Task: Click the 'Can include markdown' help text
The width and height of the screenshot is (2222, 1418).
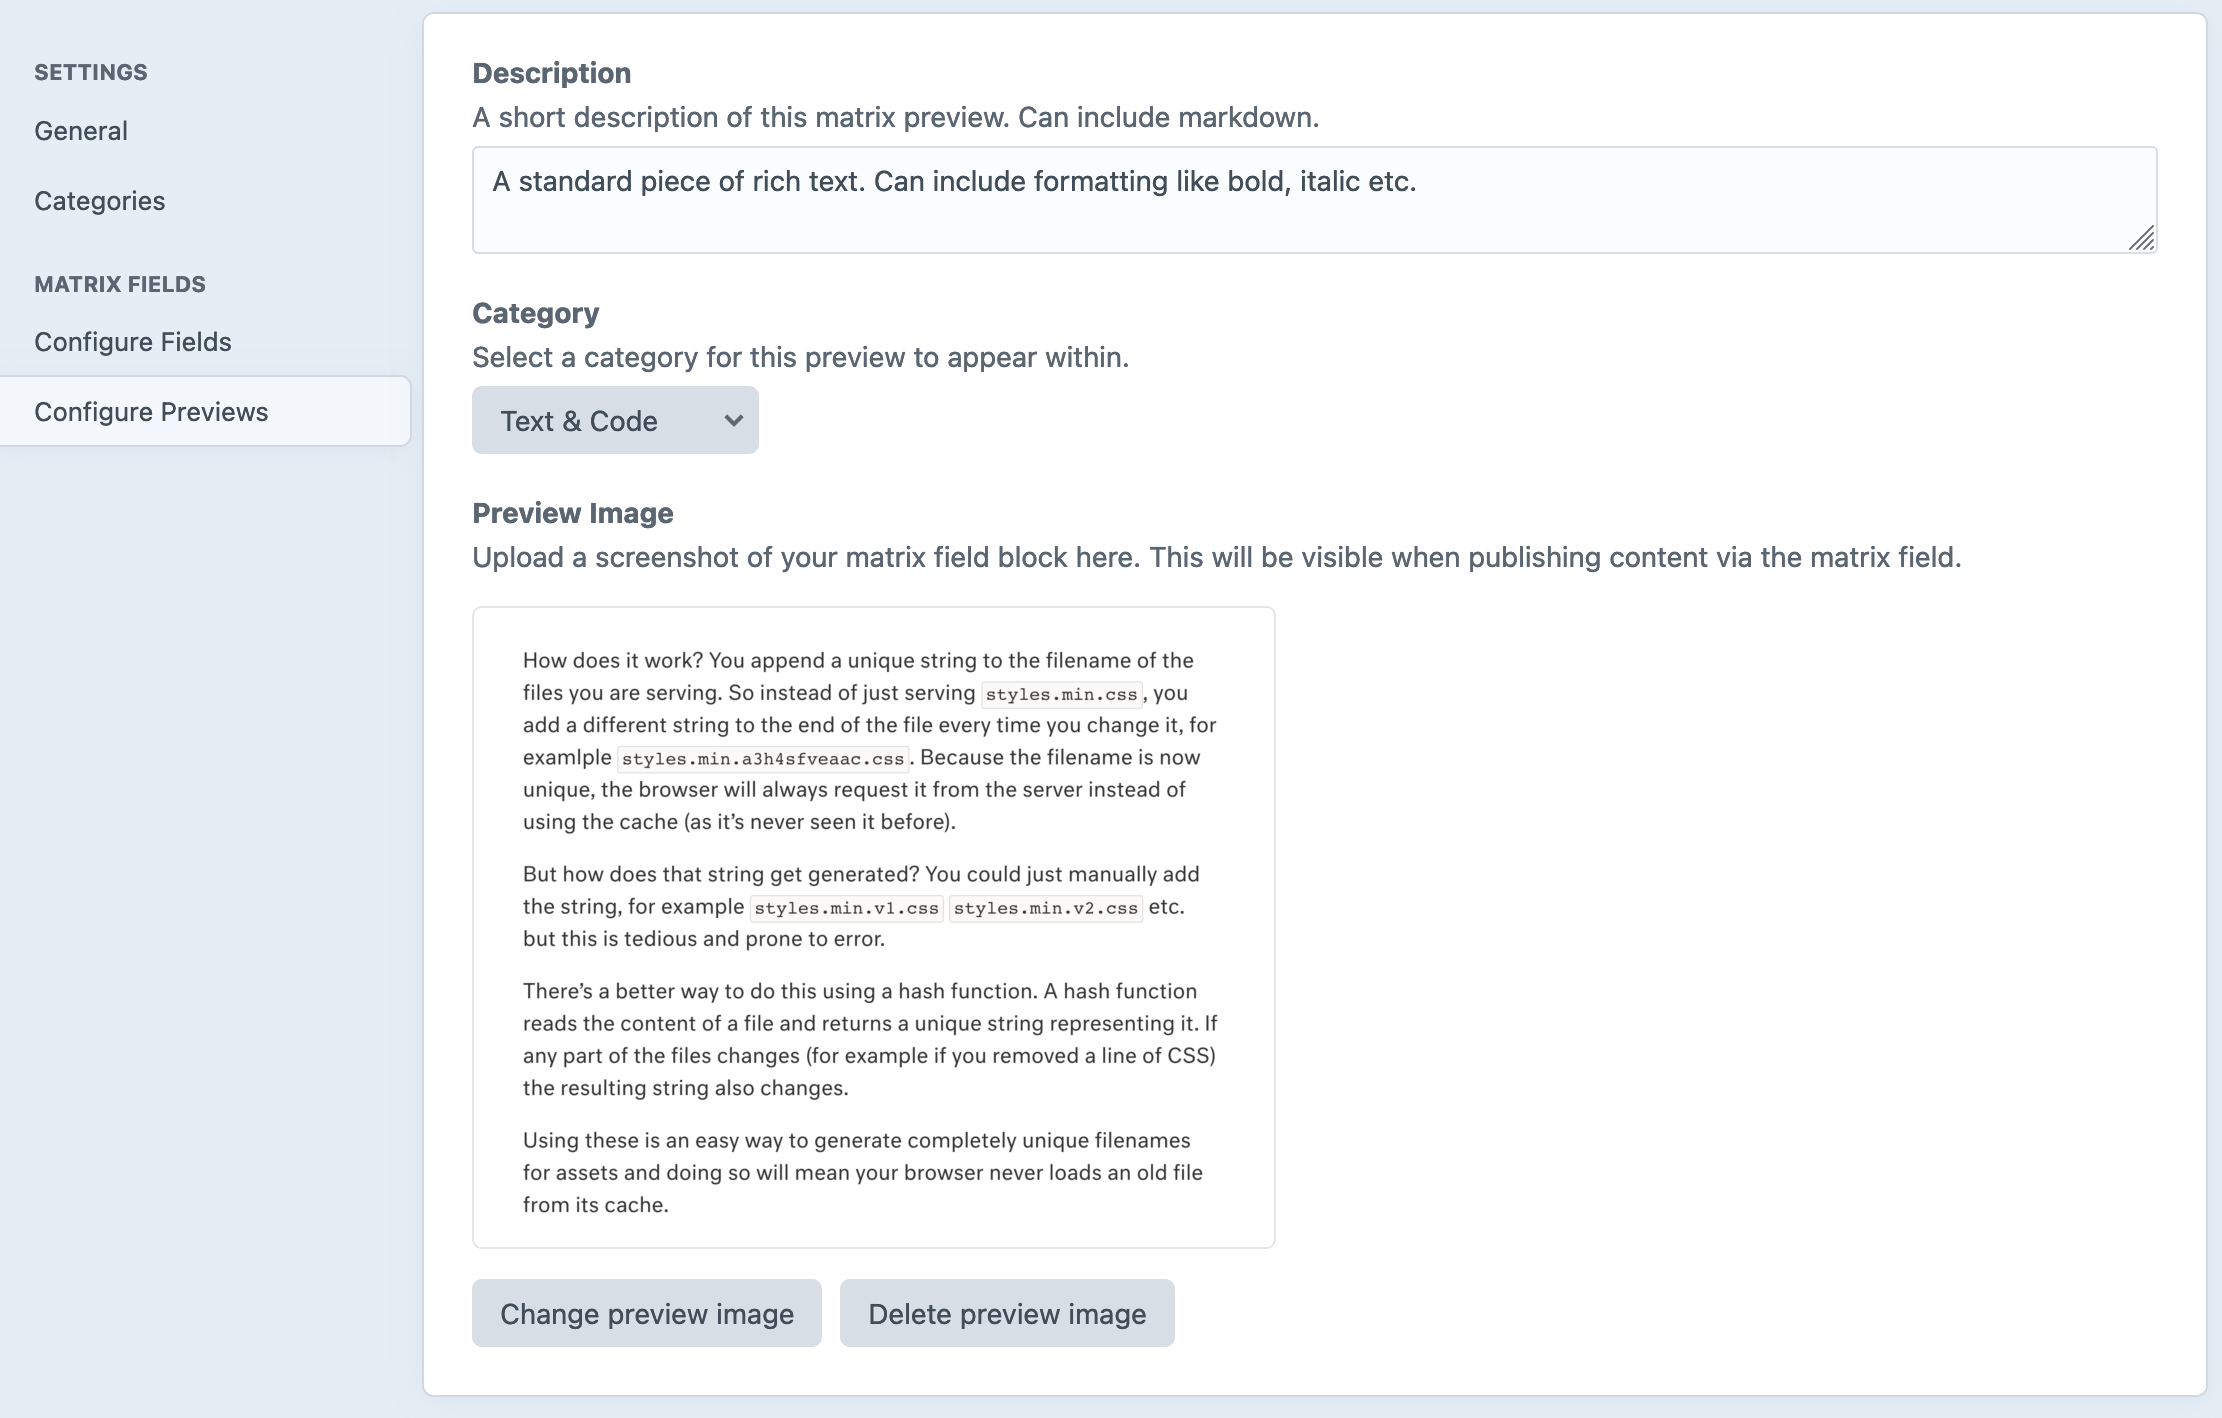Action: (1169, 117)
